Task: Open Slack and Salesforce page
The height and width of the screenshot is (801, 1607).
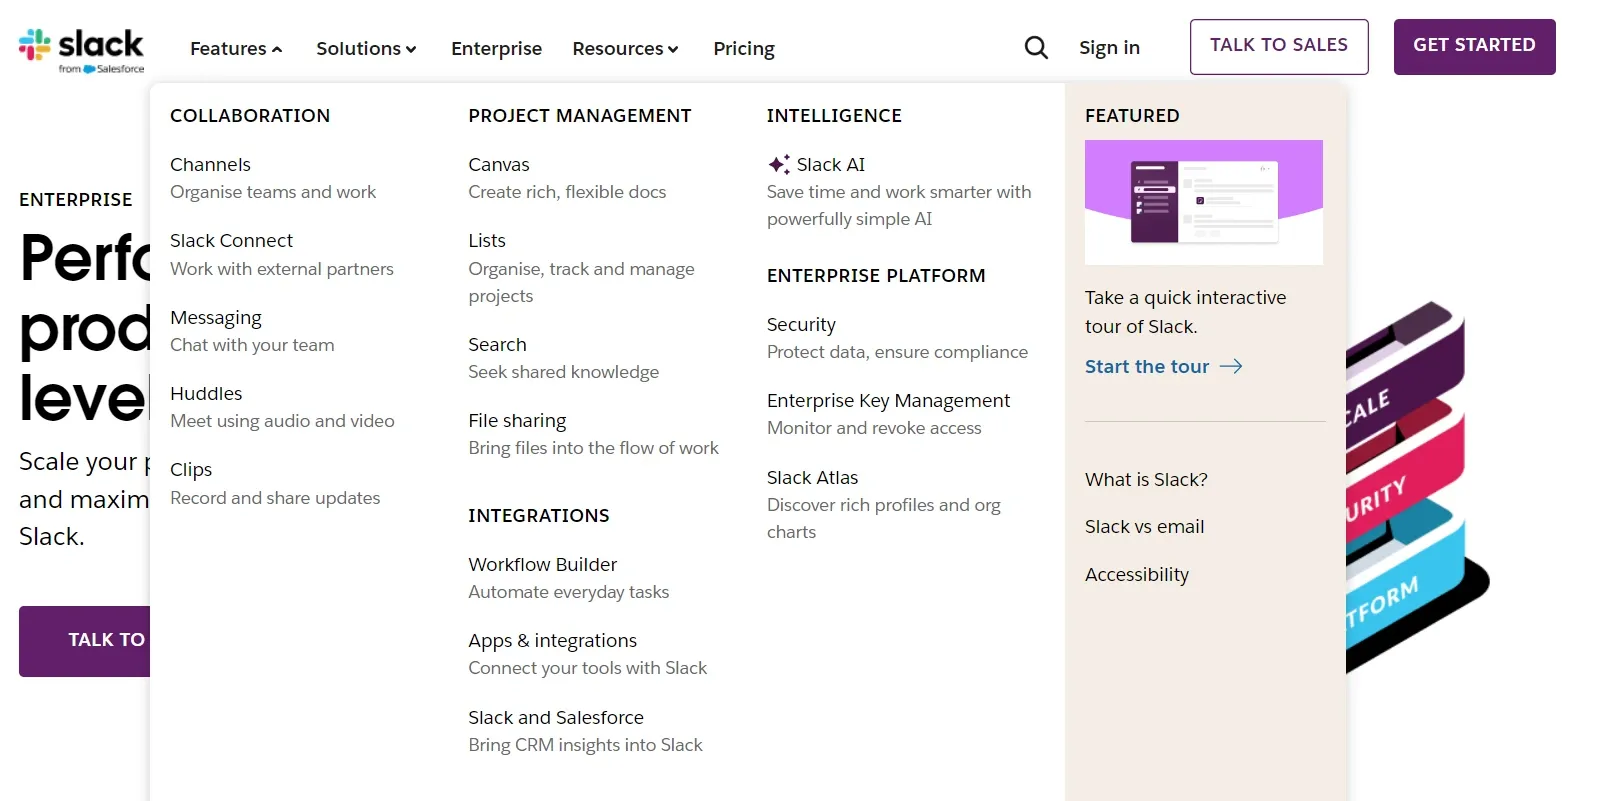Action: (x=556, y=717)
